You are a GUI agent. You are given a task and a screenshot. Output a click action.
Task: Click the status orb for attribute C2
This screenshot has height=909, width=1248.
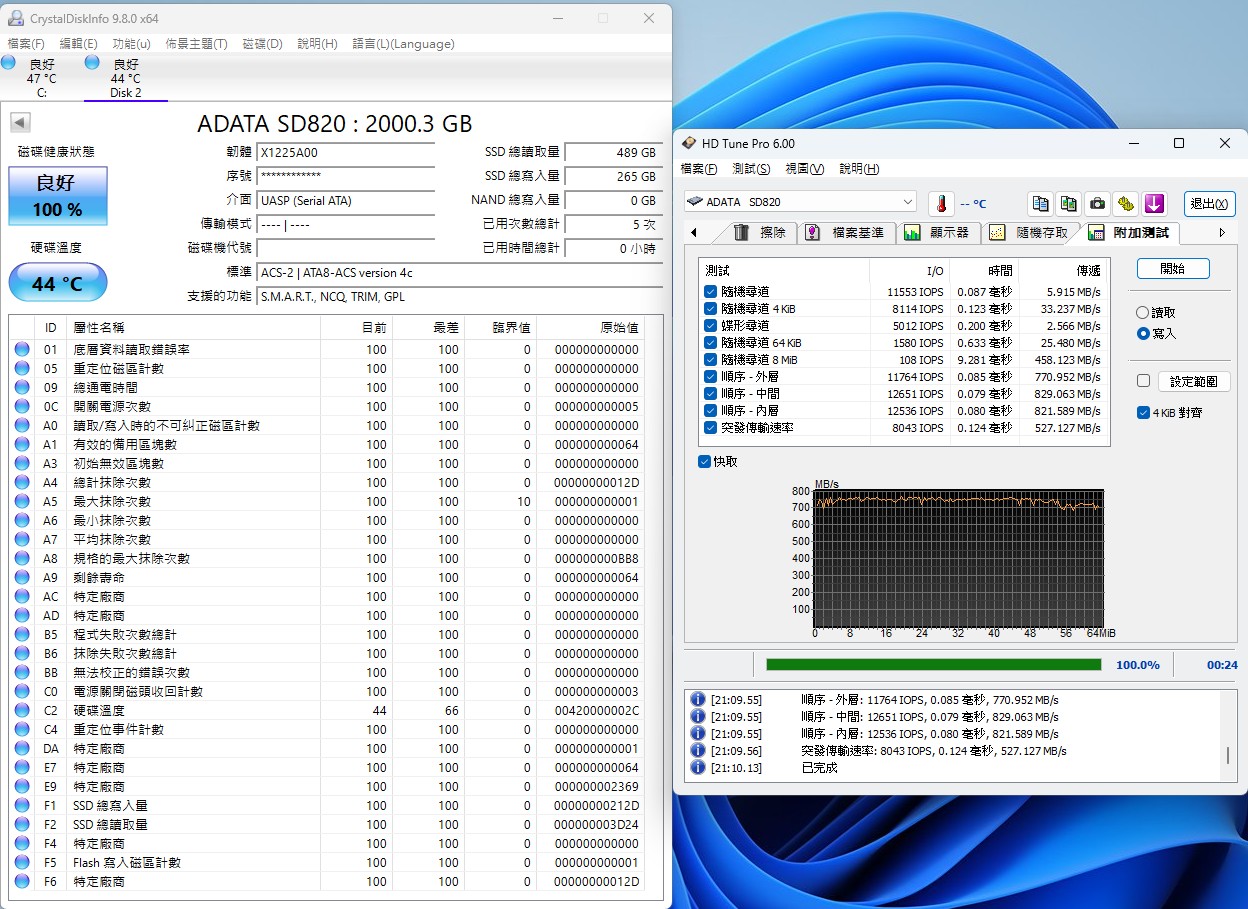point(22,710)
